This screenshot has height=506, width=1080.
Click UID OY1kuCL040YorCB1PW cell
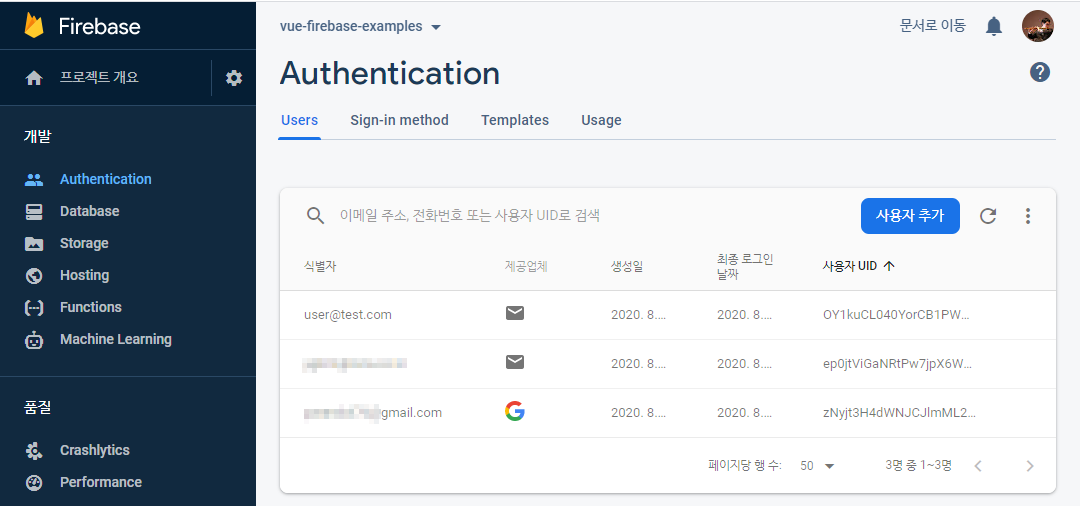click(896, 315)
